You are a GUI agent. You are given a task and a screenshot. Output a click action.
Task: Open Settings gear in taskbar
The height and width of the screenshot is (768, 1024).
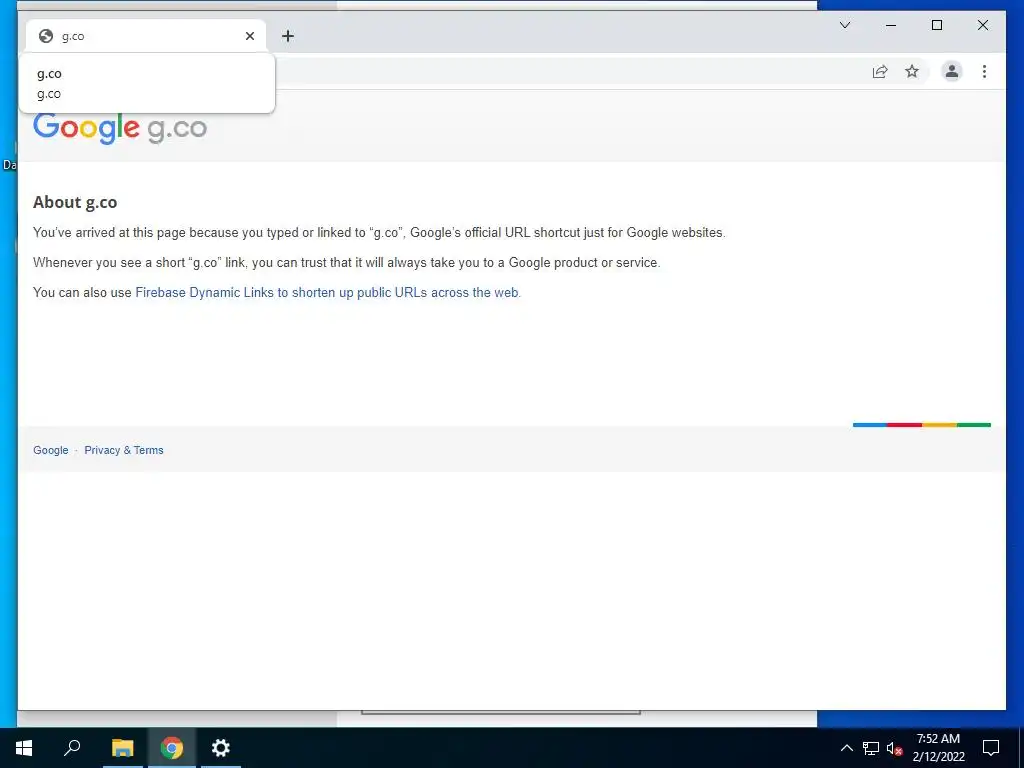[x=221, y=747]
